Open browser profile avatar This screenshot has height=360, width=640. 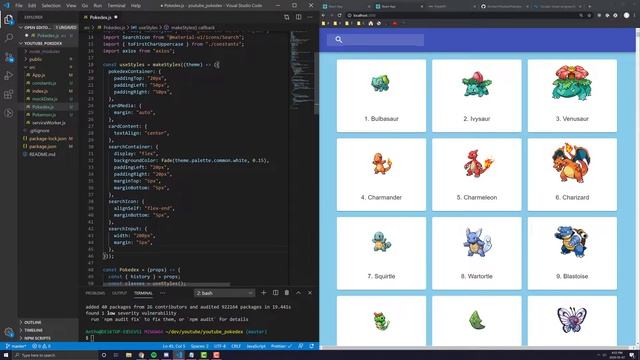pos(627,15)
